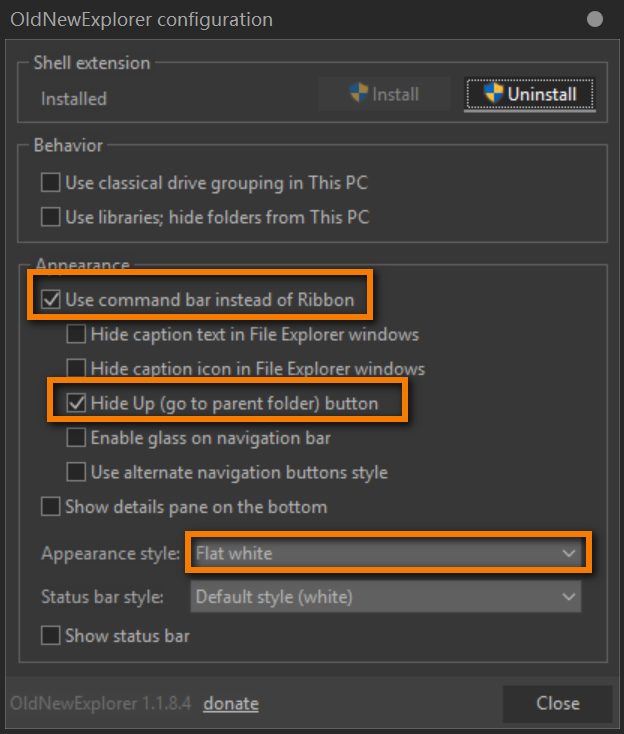Click the round dot in title bar
624x734 pixels.
tap(595, 19)
